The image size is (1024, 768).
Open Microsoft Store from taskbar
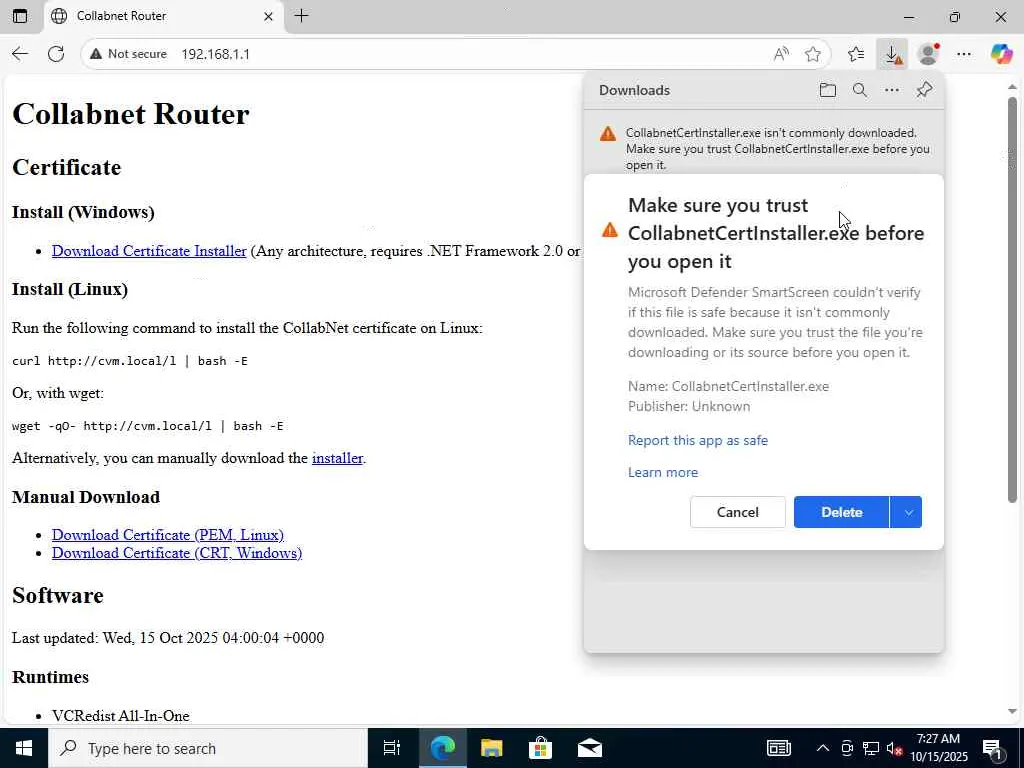(x=541, y=748)
